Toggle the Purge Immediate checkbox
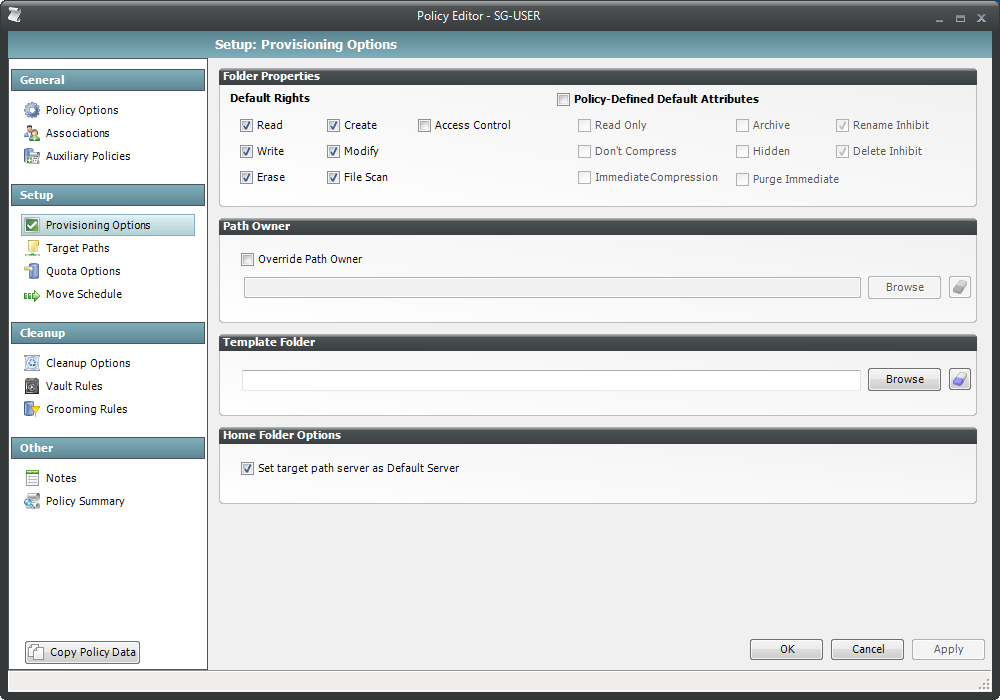Image resolution: width=1000 pixels, height=700 pixels. click(742, 180)
